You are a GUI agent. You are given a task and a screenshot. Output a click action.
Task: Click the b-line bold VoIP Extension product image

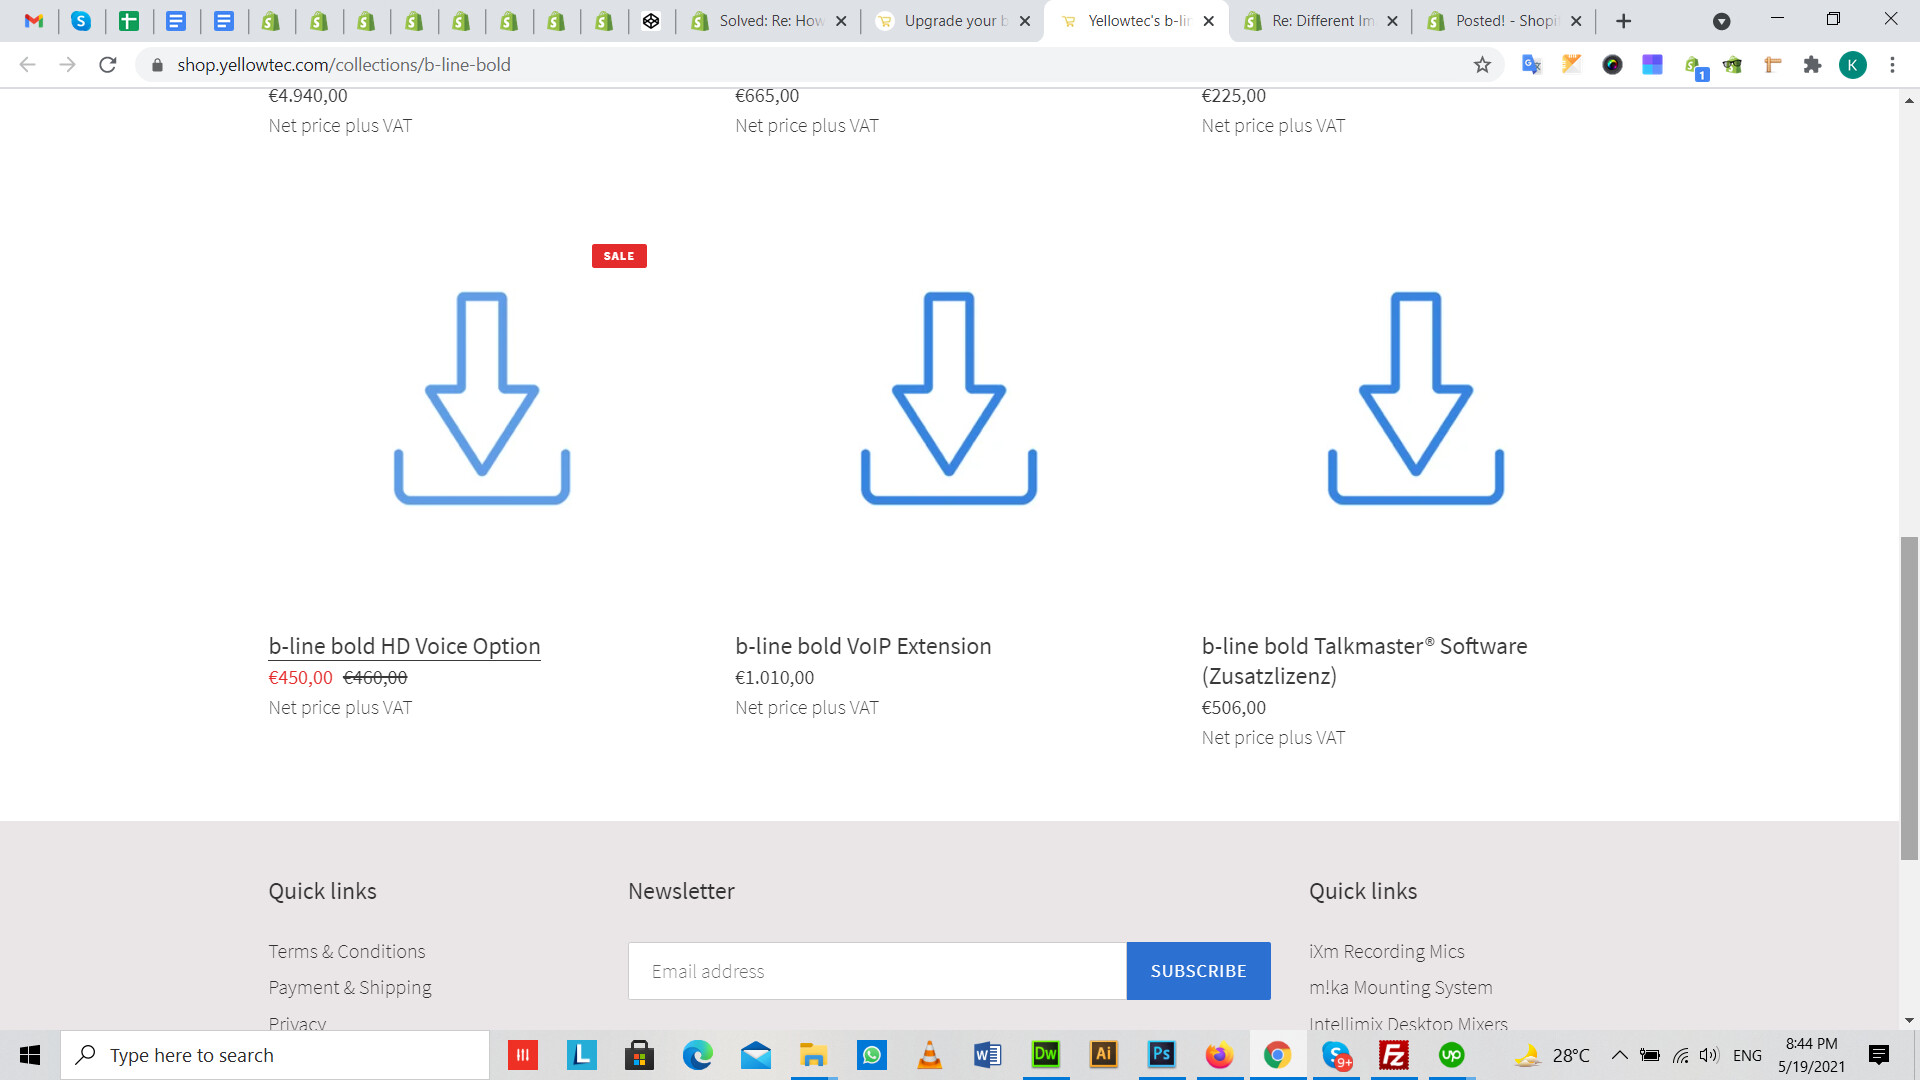pyautogui.click(x=948, y=398)
